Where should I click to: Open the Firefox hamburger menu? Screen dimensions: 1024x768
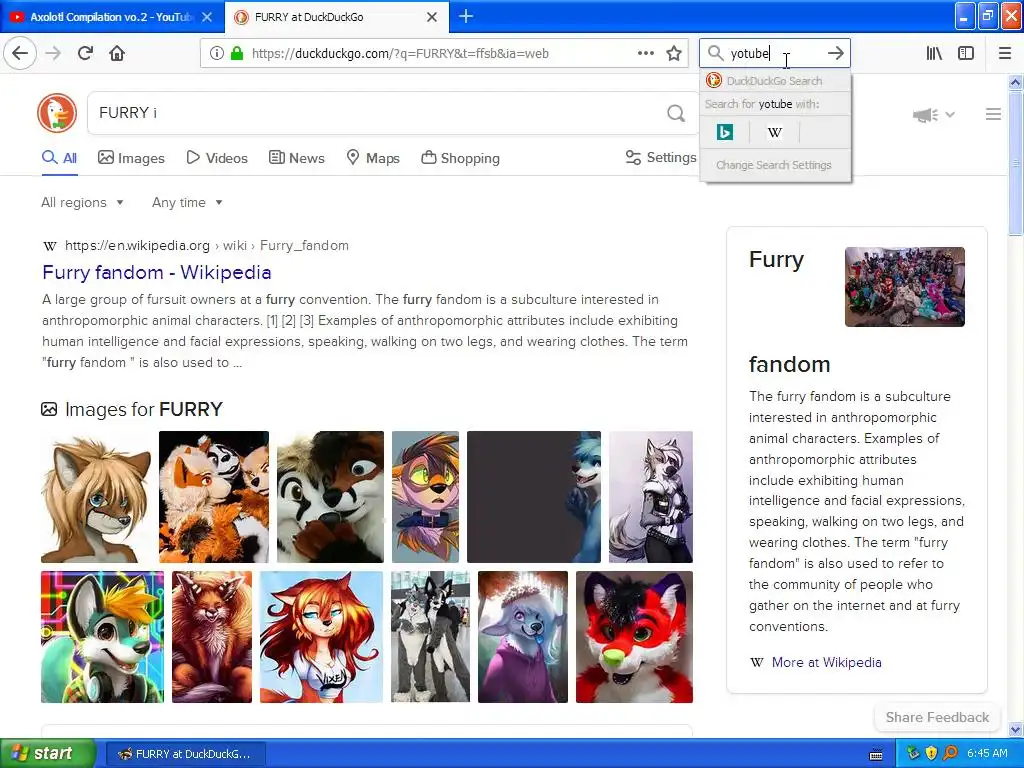point(1005,53)
